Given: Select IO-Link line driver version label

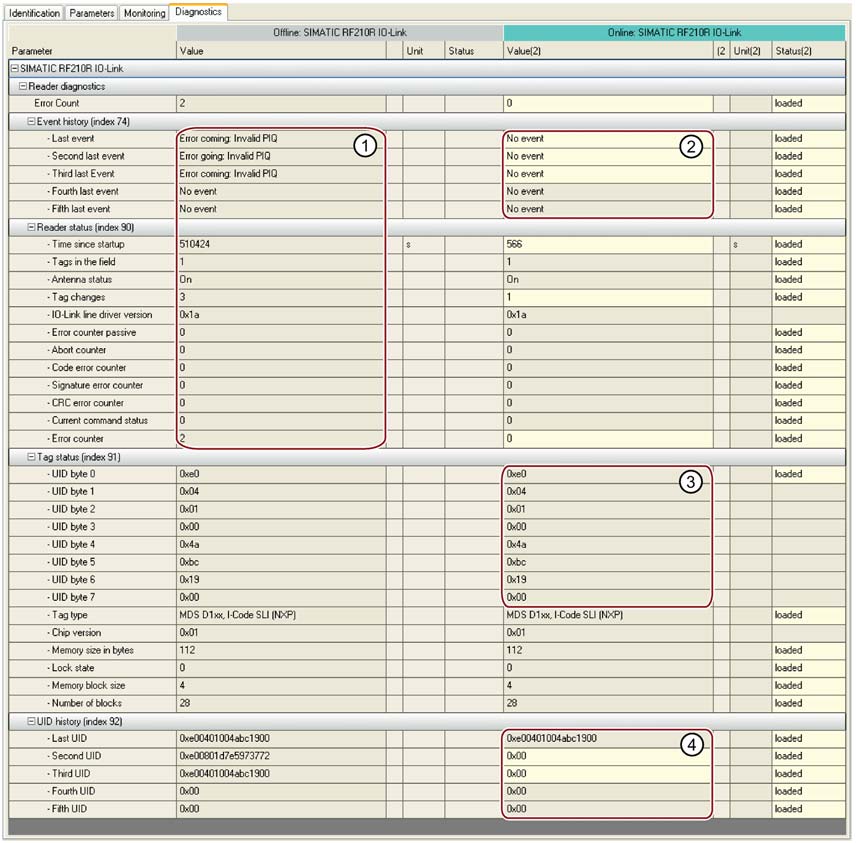Looking at the screenshot, I should (102, 315).
